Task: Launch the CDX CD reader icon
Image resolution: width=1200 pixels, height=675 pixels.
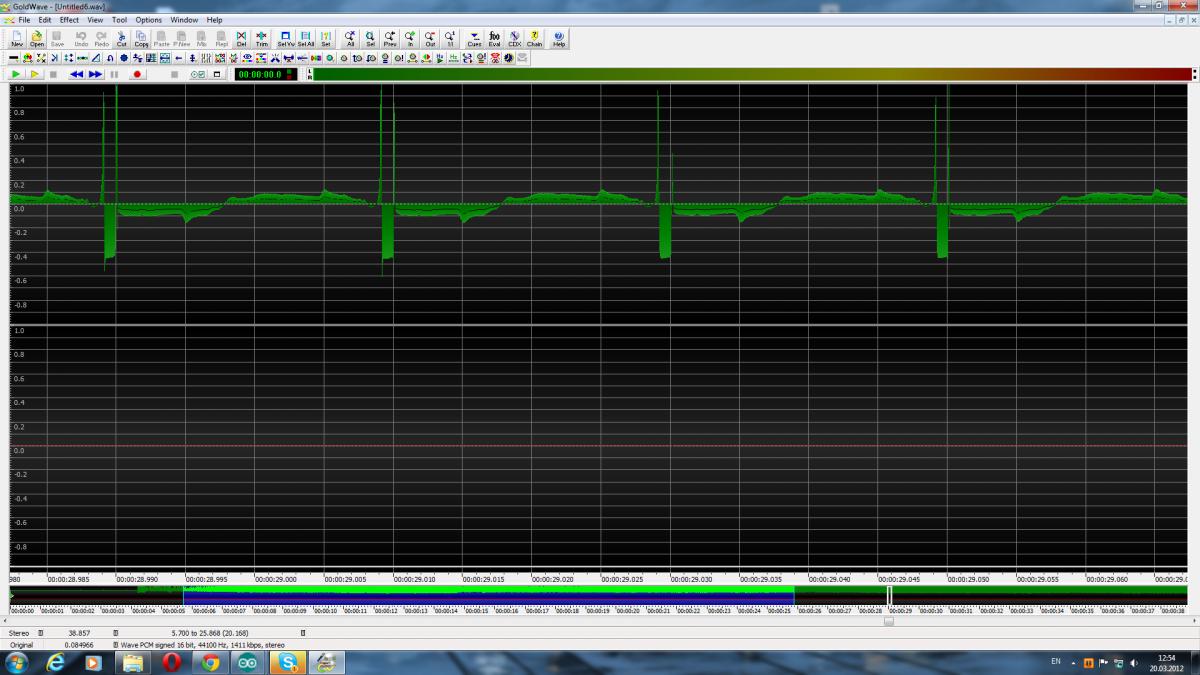Action: pyautogui.click(x=515, y=39)
